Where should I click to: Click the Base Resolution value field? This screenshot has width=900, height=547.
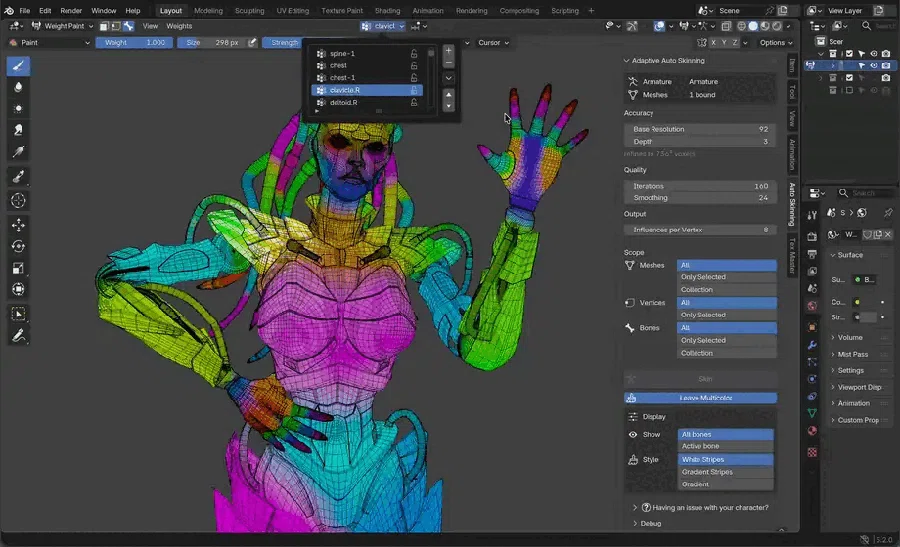pos(700,129)
